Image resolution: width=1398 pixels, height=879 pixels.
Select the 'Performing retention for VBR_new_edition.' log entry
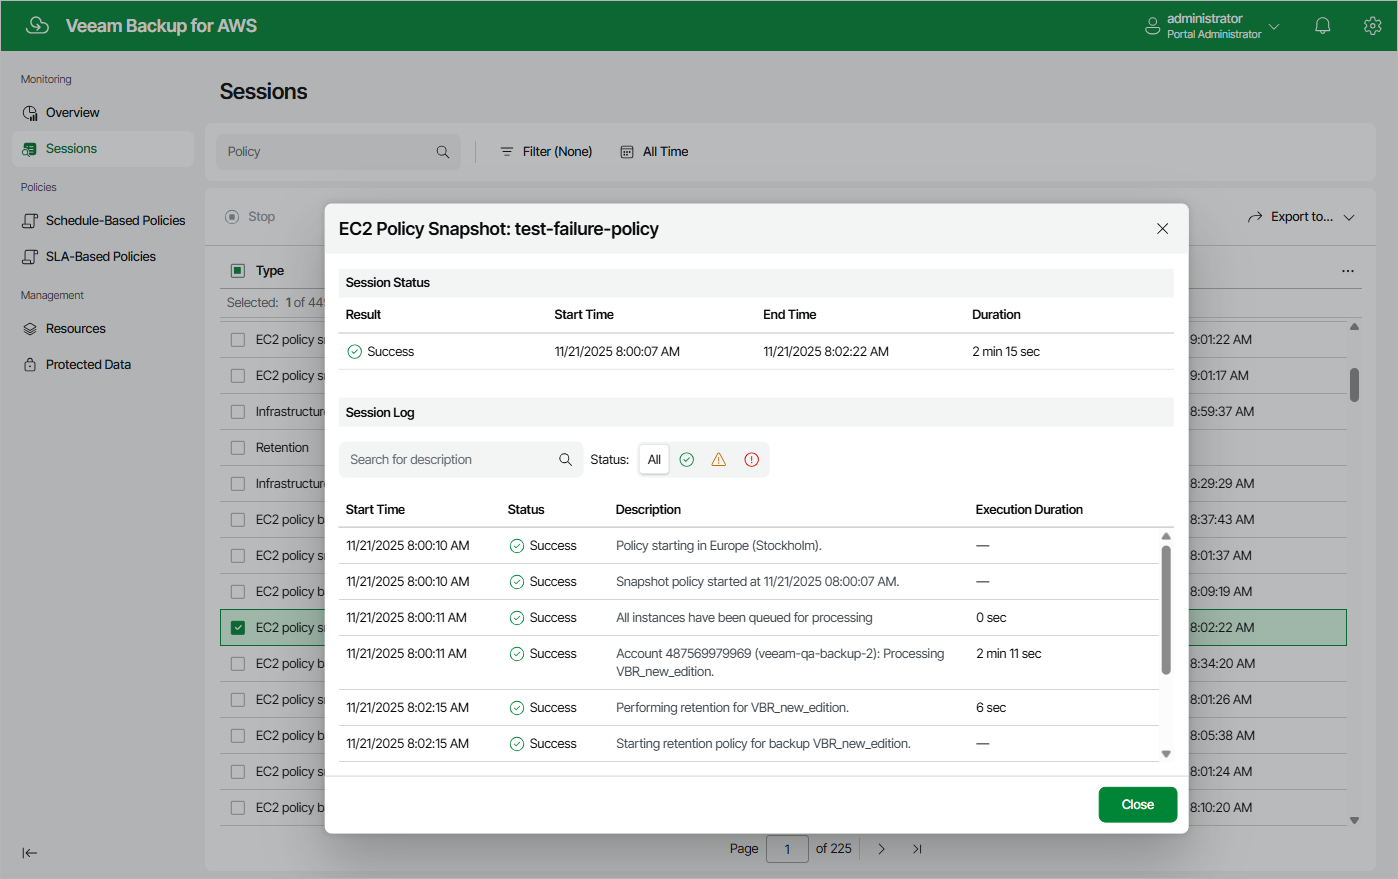(x=749, y=708)
